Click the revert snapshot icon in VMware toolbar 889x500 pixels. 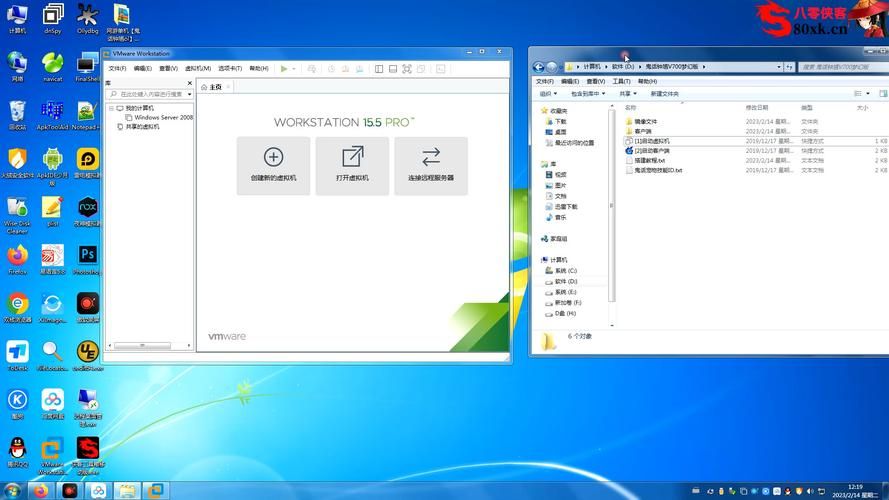click(x=345, y=69)
